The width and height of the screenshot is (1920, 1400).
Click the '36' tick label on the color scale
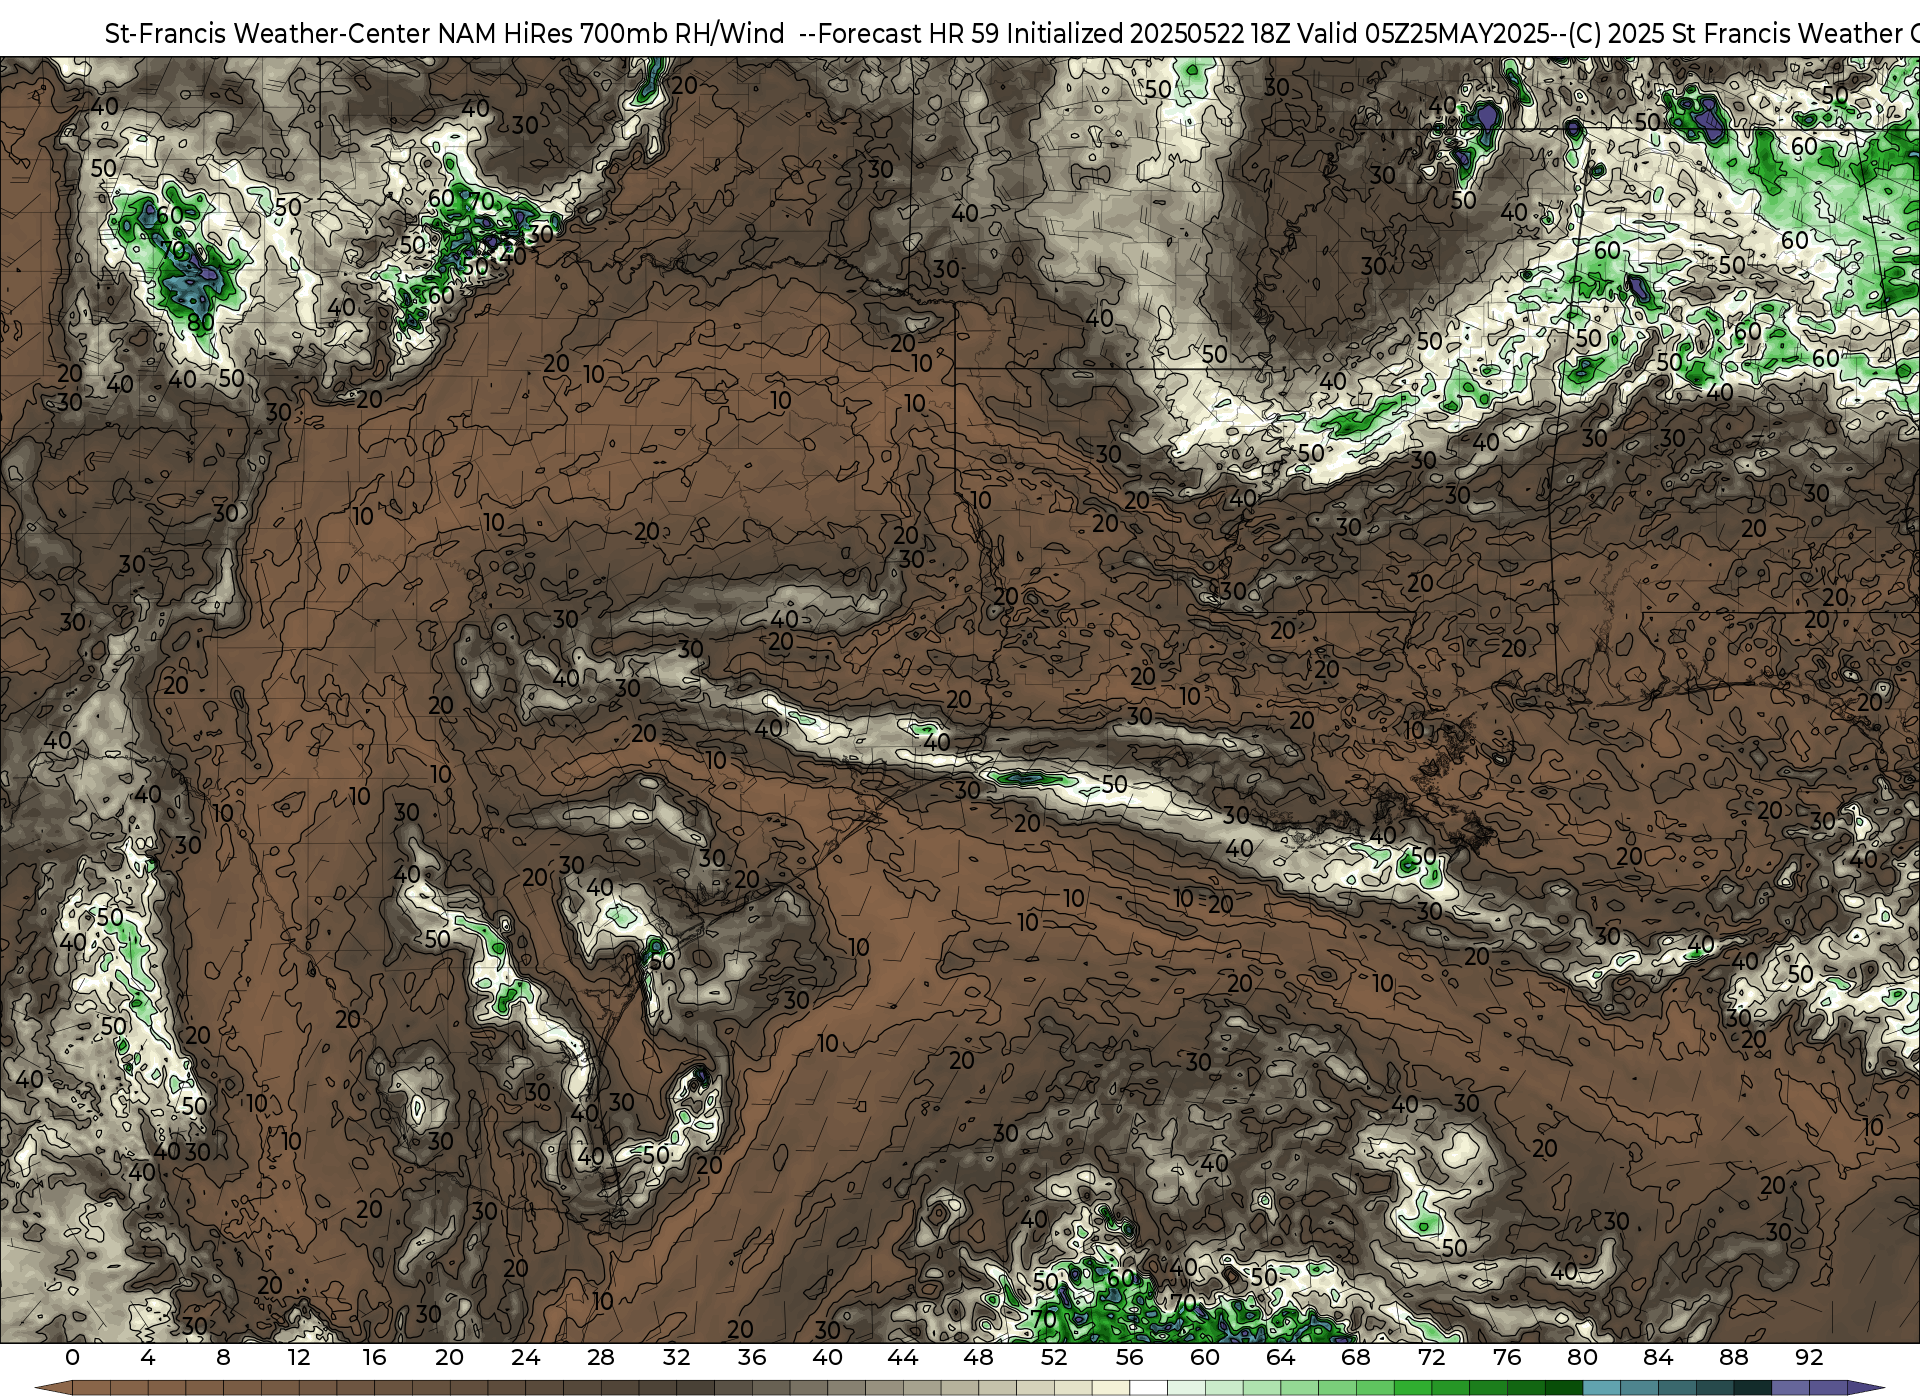click(752, 1357)
